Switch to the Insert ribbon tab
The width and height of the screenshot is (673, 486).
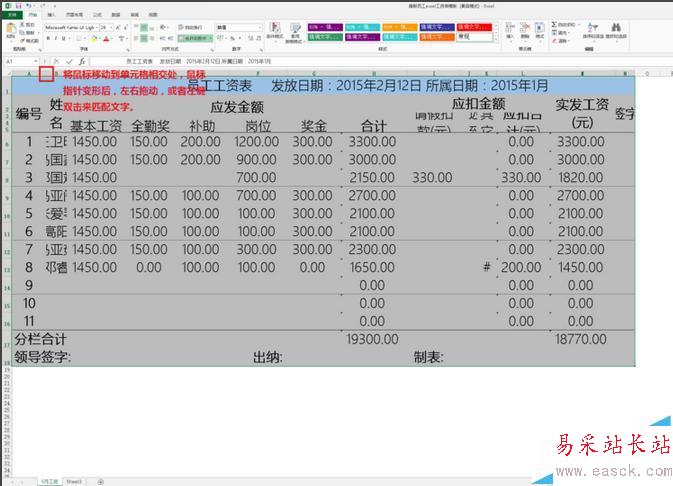pyautogui.click(x=52, y=15)
